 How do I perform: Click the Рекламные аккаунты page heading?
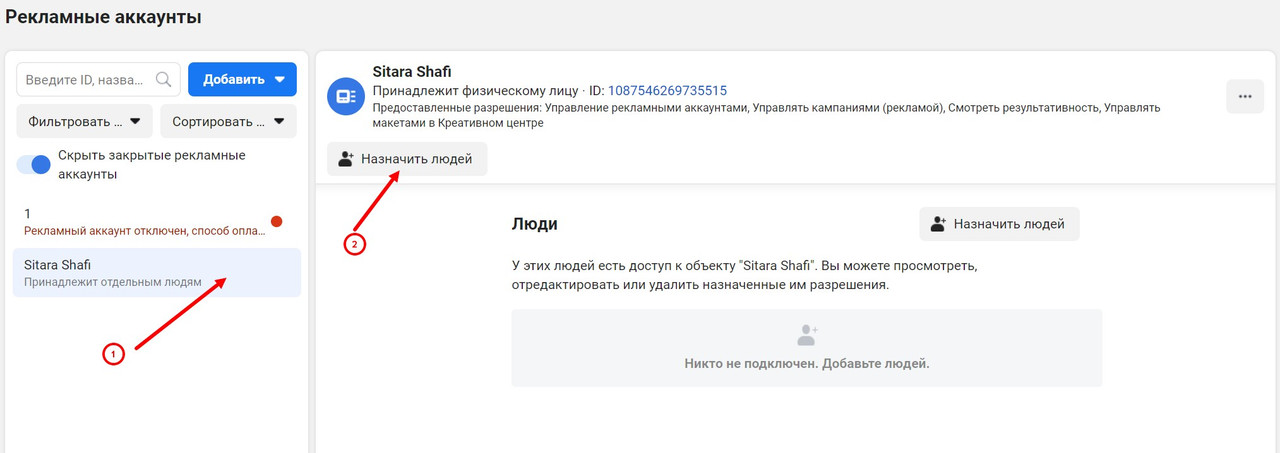tap(103, 17)
